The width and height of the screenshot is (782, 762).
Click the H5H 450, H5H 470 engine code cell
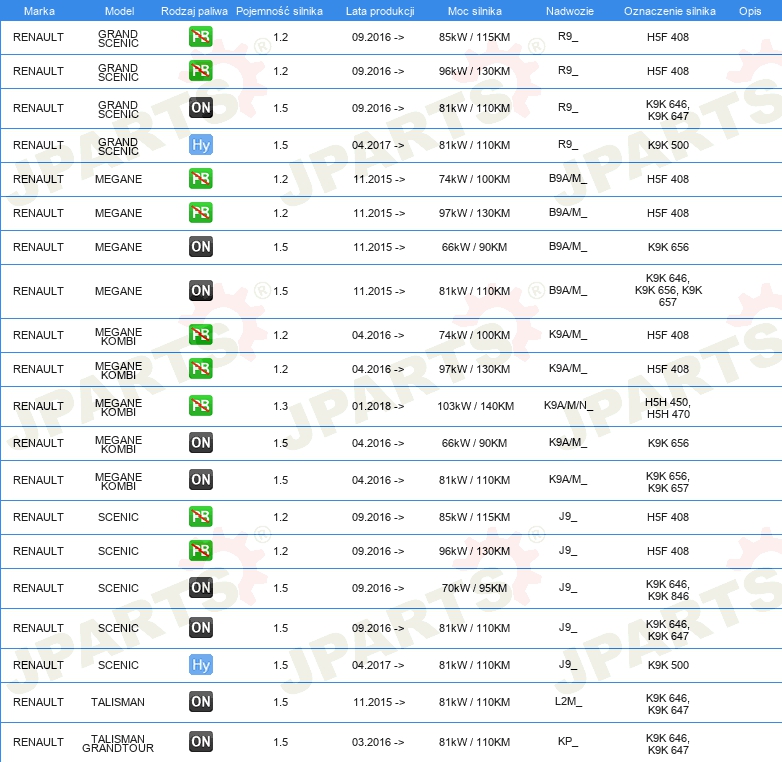click(x=668, y=408)
